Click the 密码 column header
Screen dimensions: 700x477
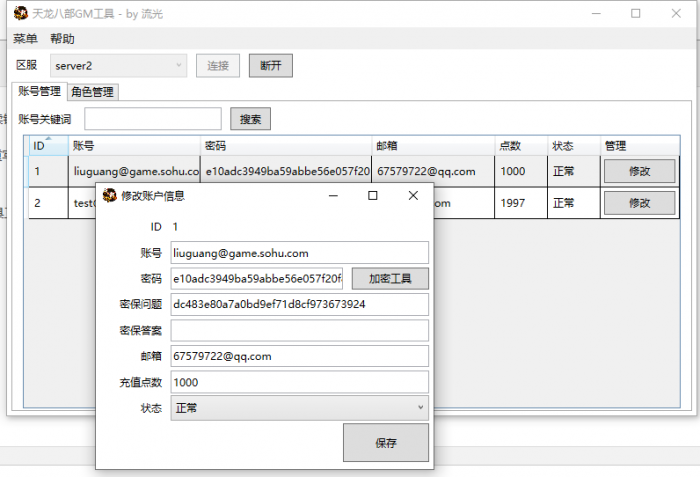(286, 146)
